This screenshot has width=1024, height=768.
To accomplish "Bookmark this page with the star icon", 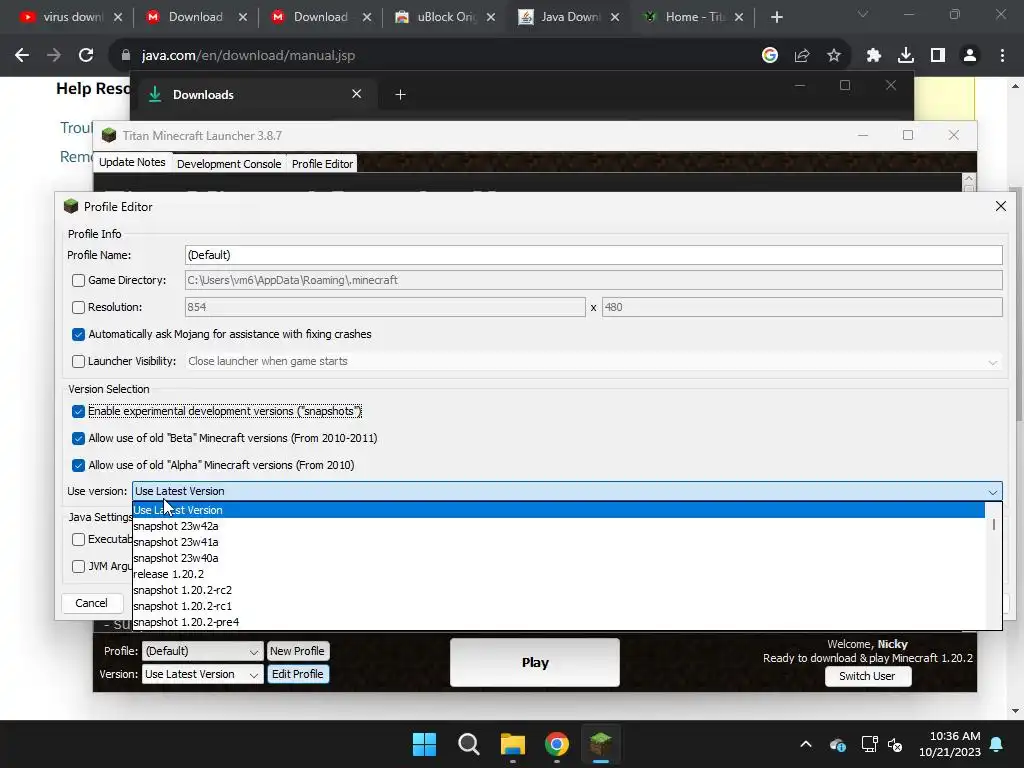I will (x=834, y=56).
